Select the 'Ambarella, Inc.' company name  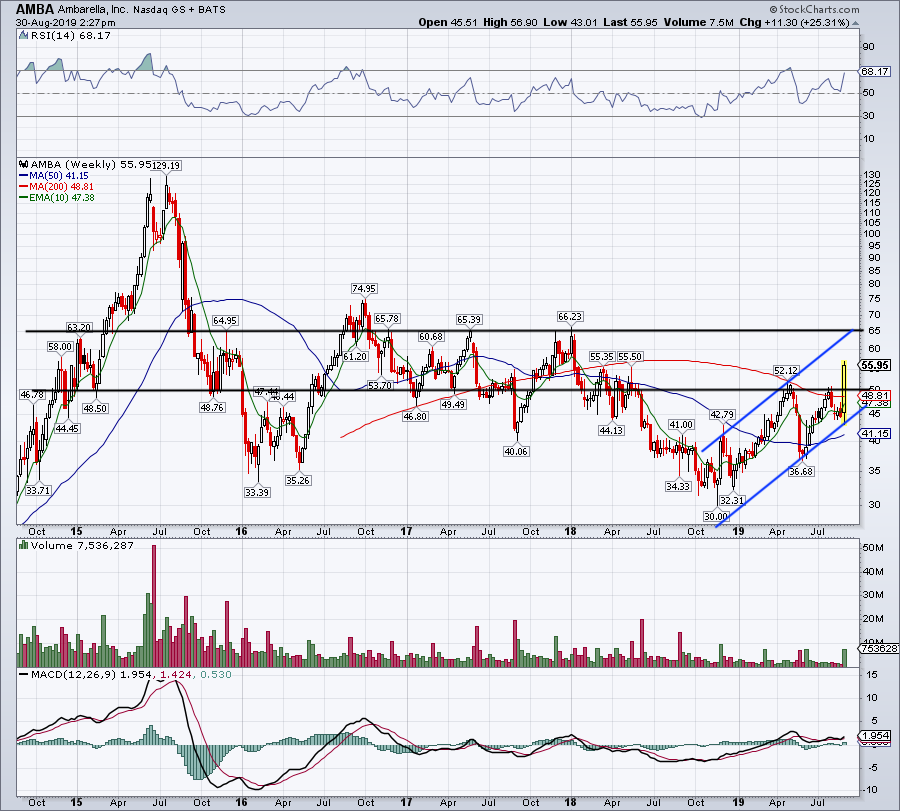pos(93,10)
